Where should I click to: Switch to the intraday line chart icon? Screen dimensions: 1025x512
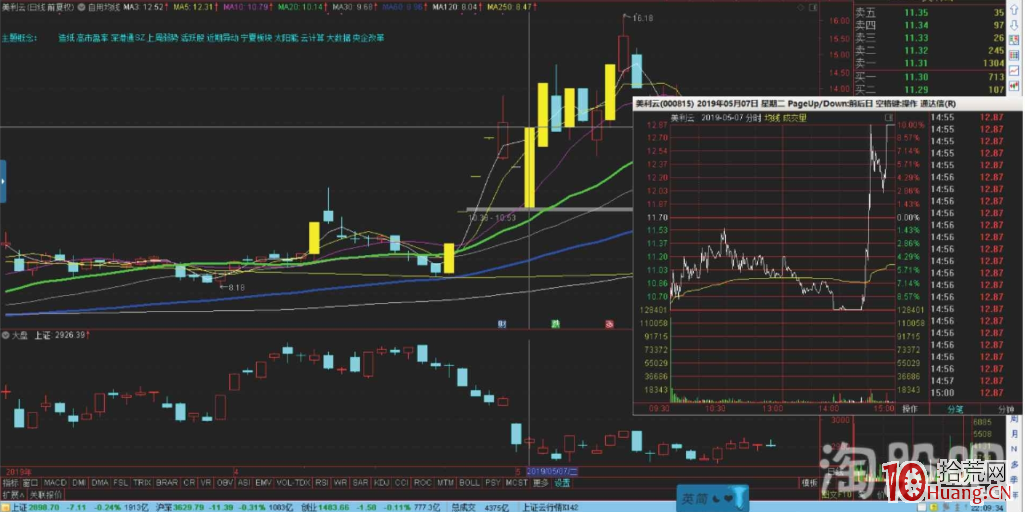click(x=1014, y=70)
